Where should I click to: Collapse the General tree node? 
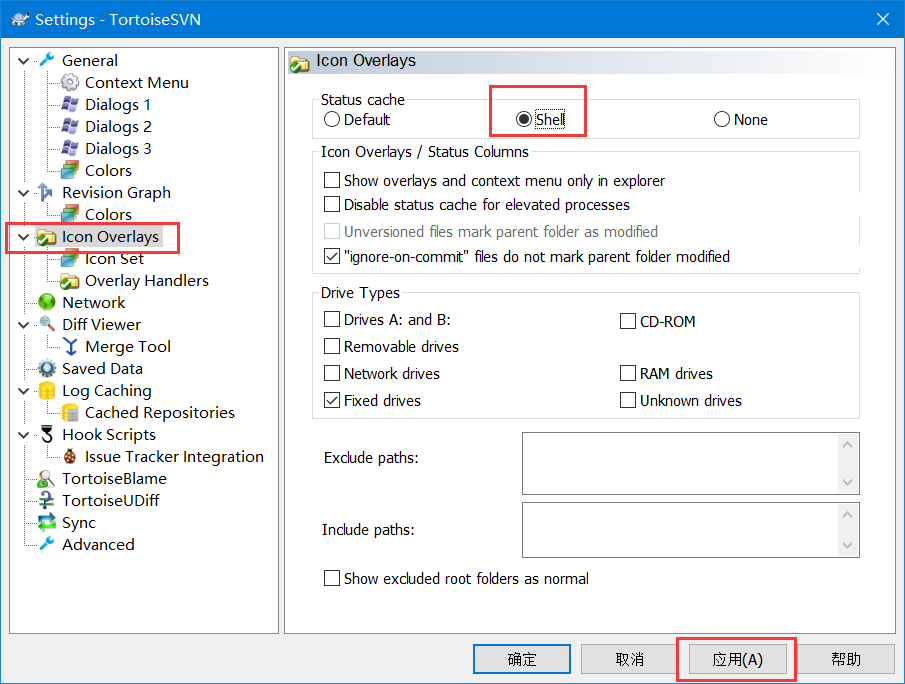[x=24, y=61]
